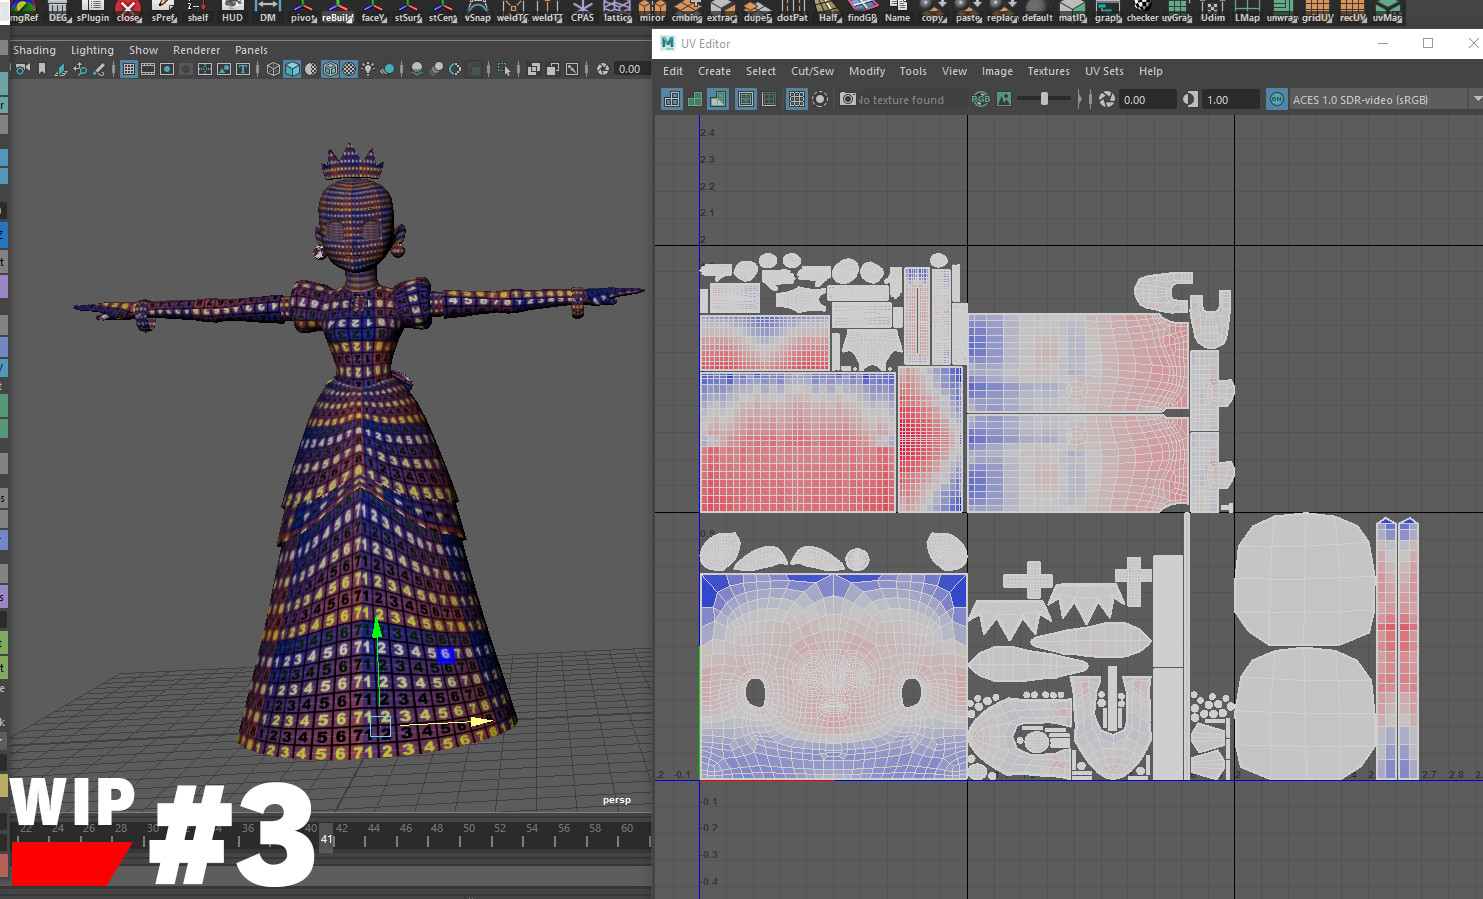Launch the Udim shelf tool
This screenshot has height=899, width=1483.
[1212, 14]
